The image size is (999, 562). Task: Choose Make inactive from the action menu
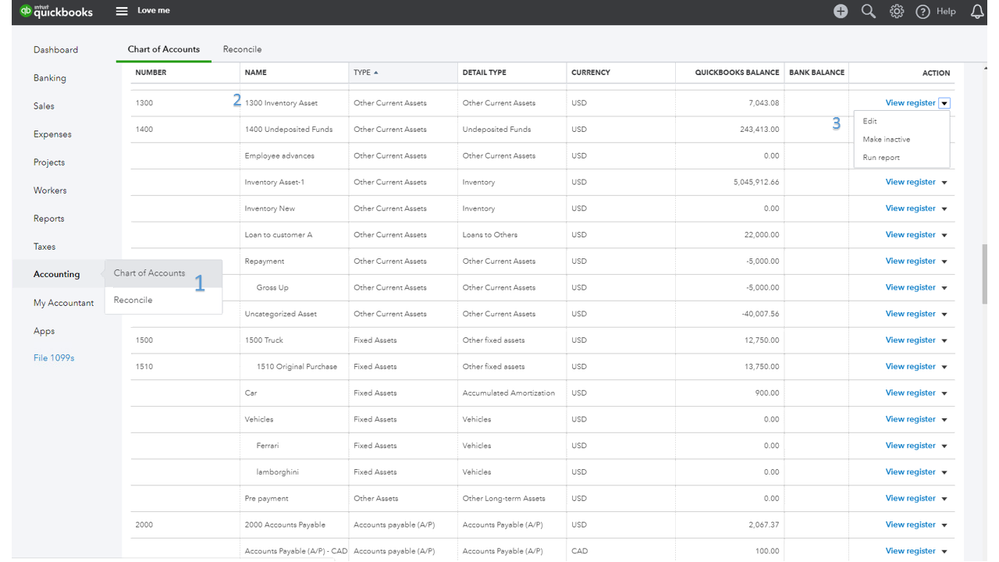click(x=886, y=139)
